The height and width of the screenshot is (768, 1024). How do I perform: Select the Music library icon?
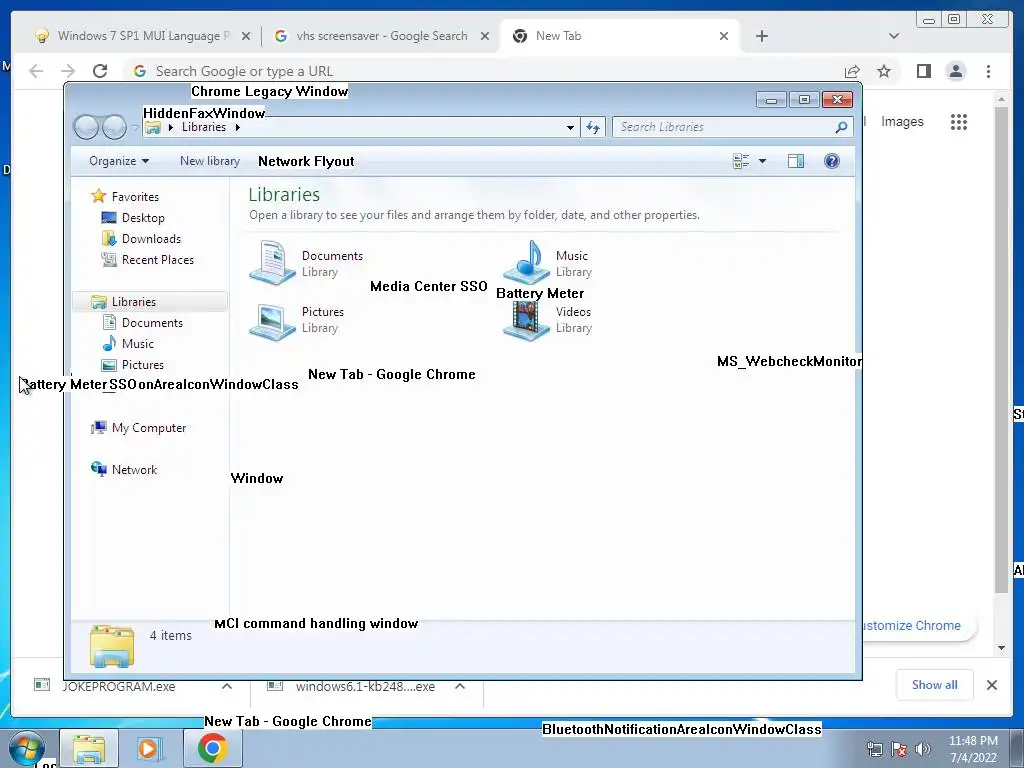pyautogui.click(x=526, y=263)
